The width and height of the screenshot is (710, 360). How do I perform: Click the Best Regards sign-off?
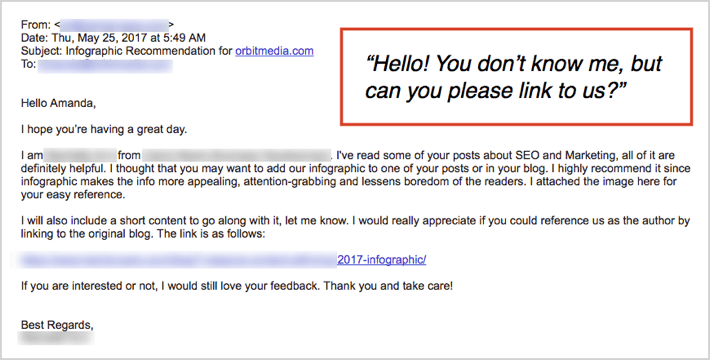(x=57, y=325)
